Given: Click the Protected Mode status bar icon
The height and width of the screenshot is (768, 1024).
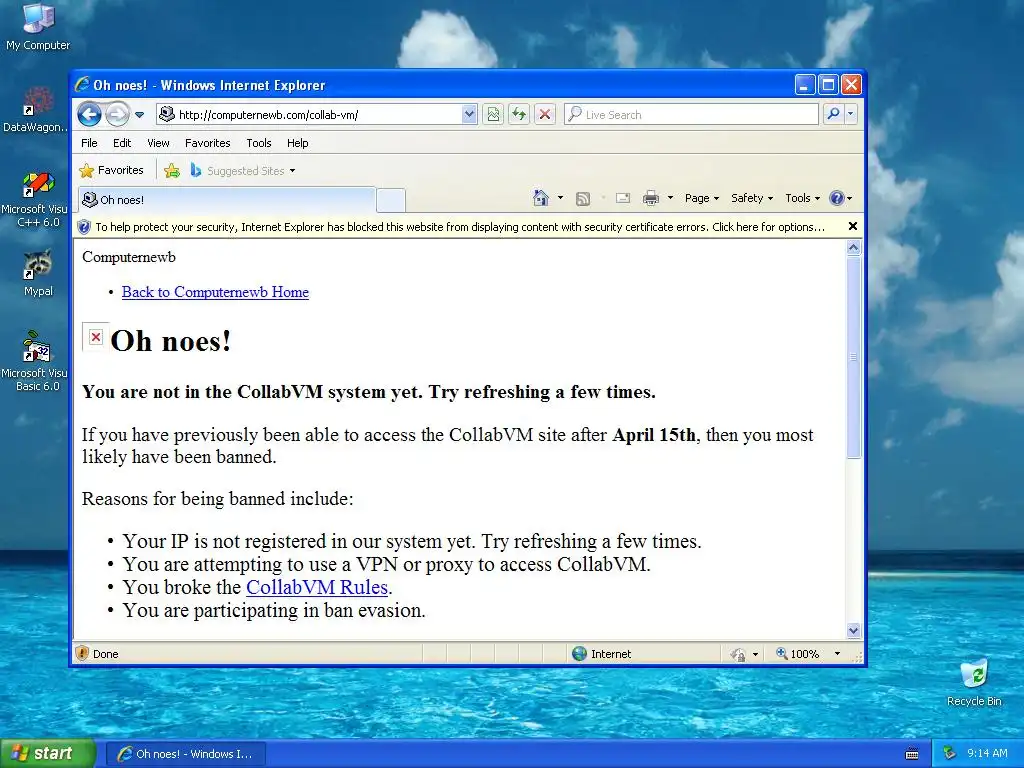Looking at the screenshot, I should 738,654.
